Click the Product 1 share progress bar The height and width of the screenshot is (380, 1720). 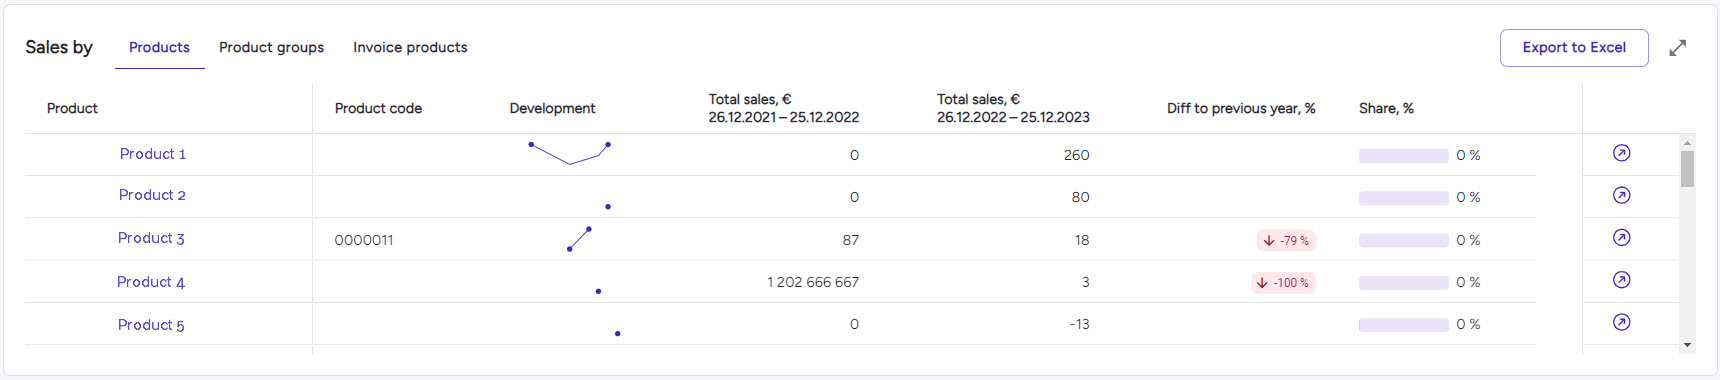(1404, 156)
